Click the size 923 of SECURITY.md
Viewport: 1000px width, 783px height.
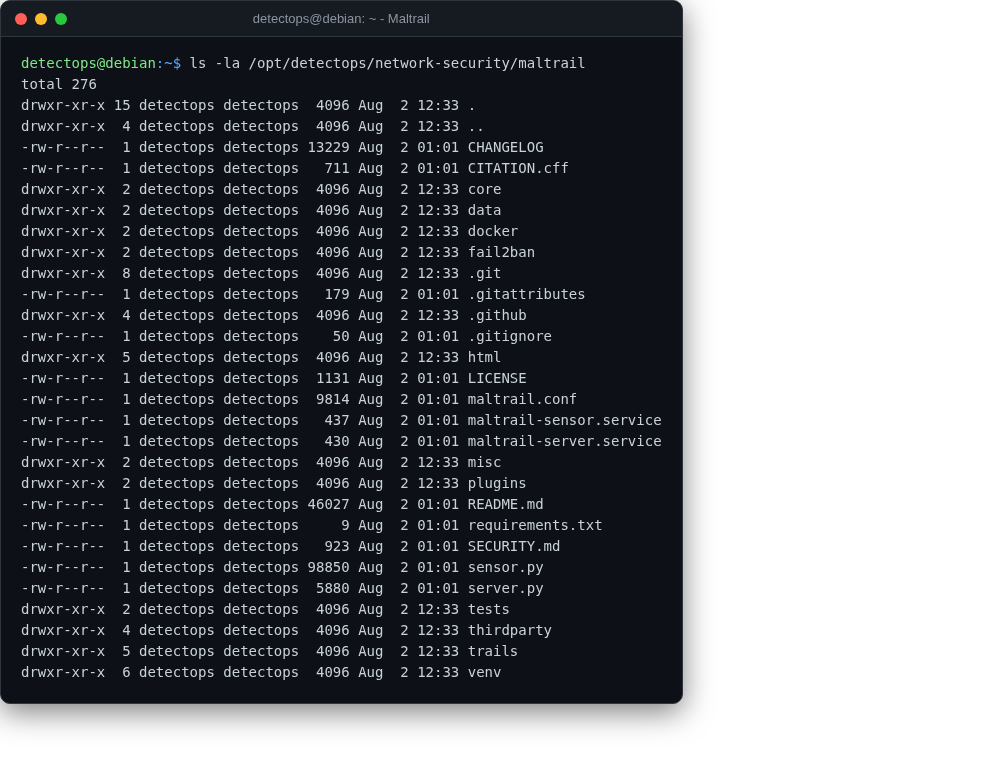(337, 547)
